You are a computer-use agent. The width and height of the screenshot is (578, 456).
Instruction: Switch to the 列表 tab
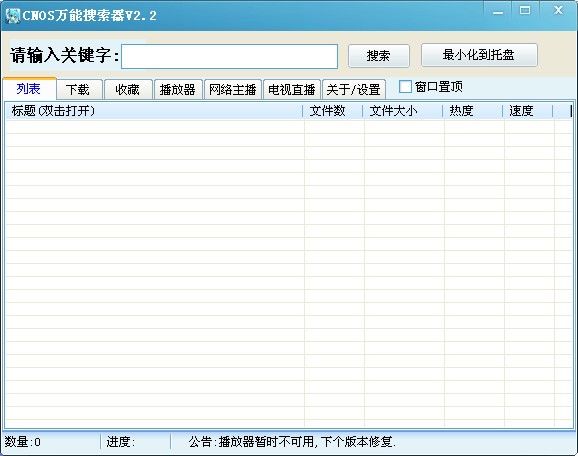[29, 88]
